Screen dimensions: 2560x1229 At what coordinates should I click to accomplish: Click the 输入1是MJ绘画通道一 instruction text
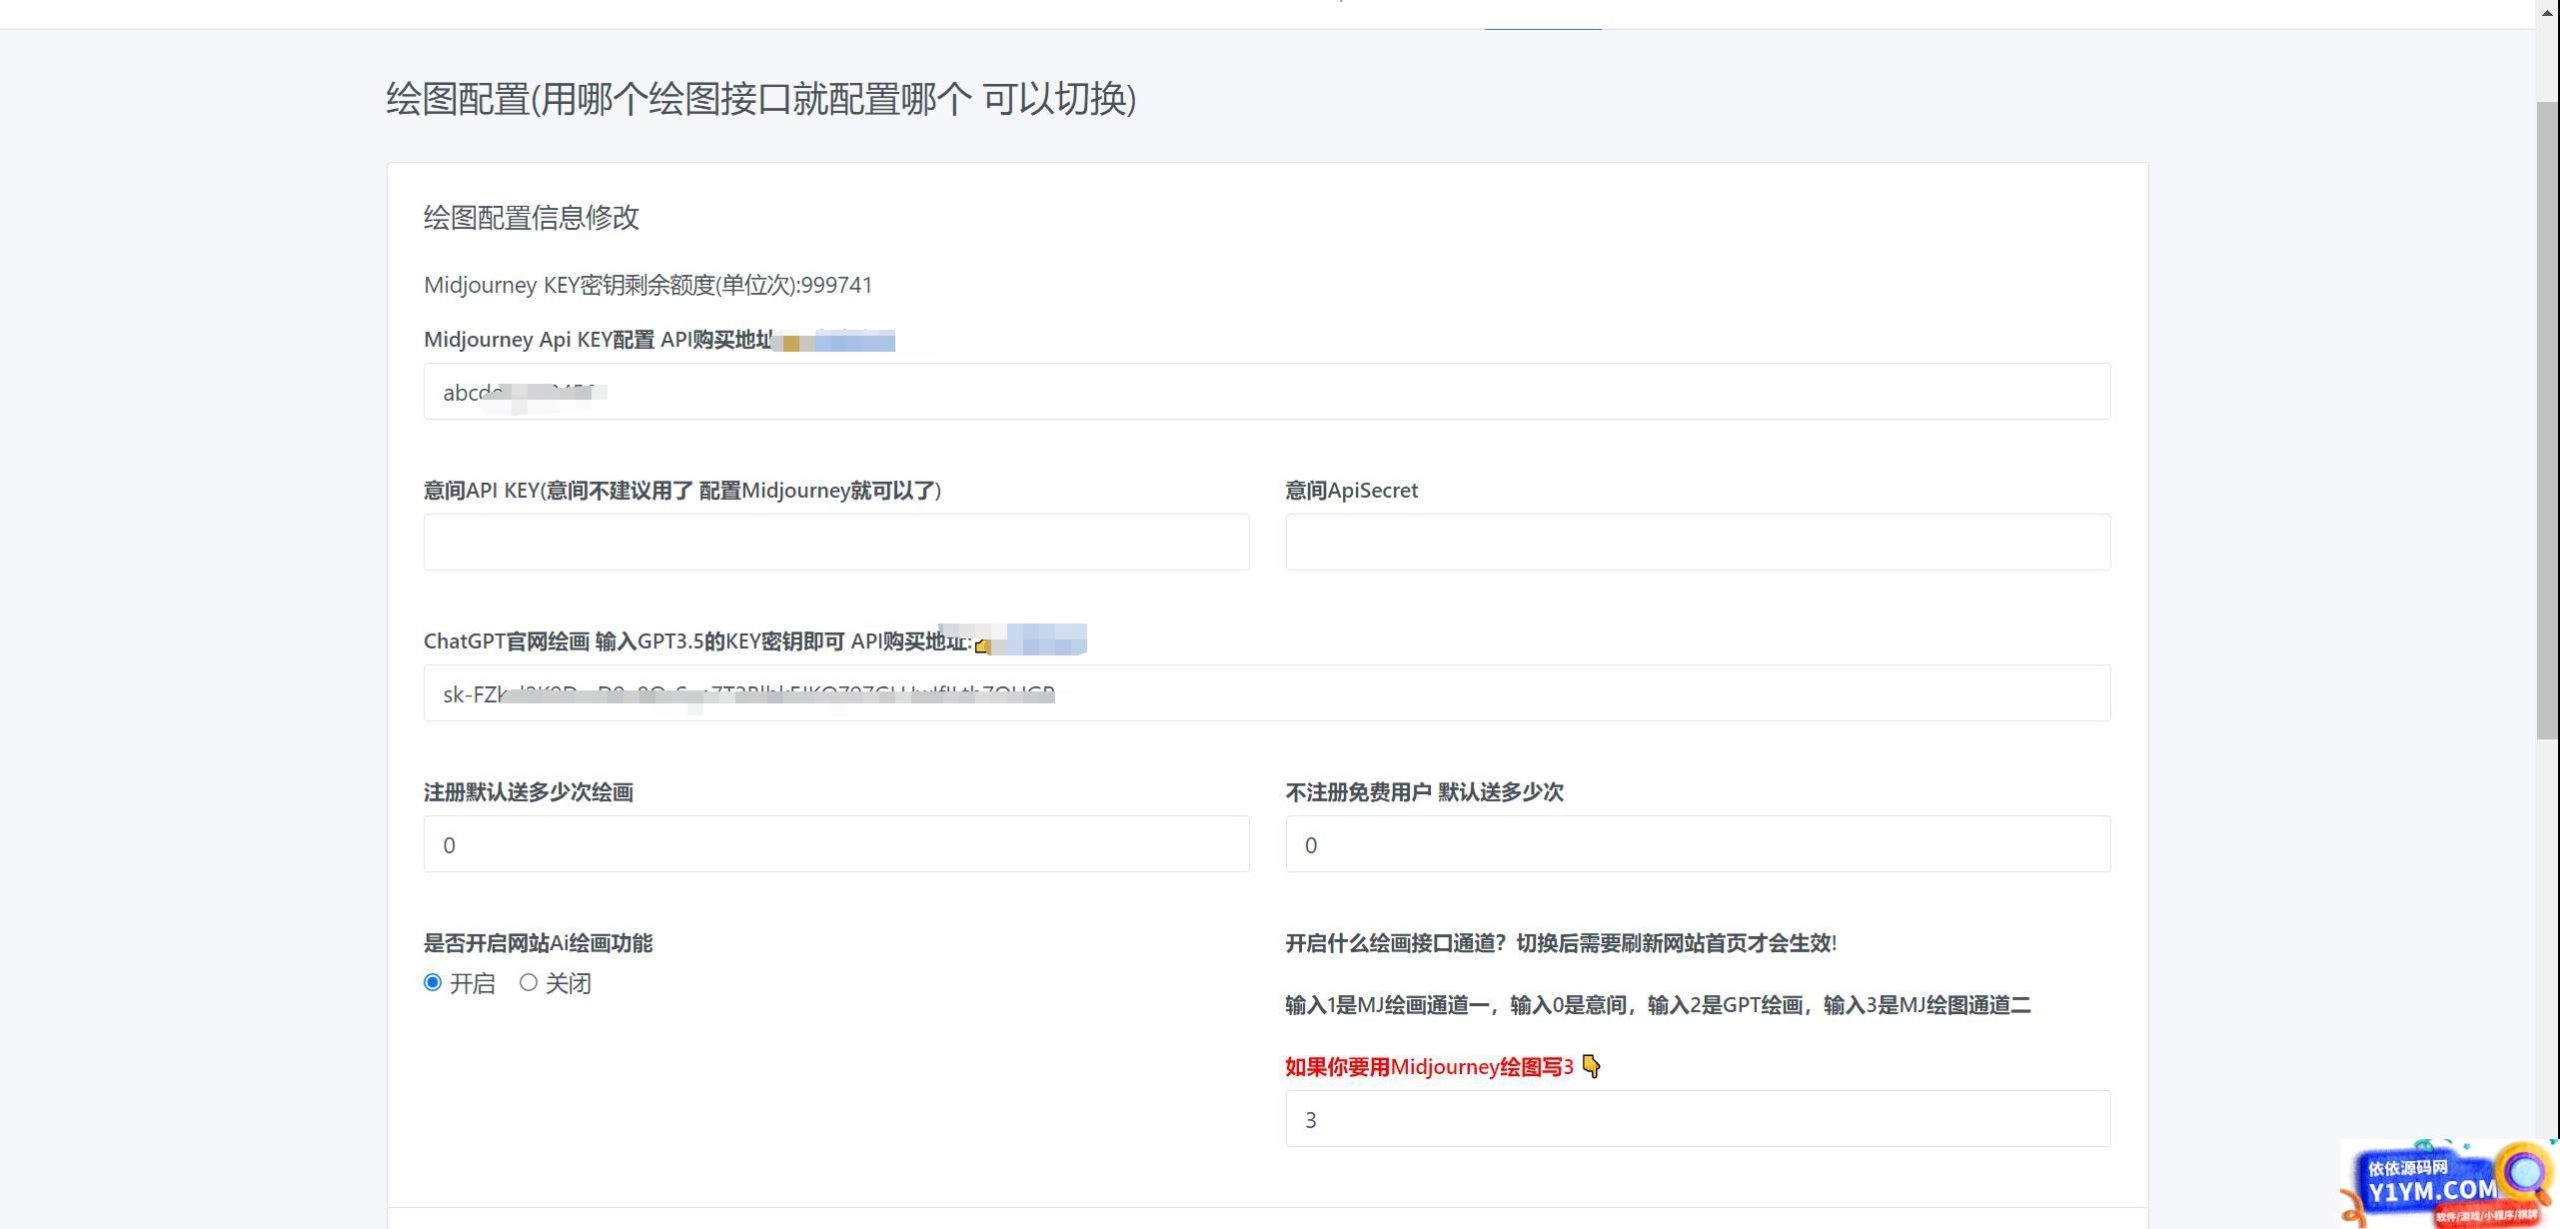click(1658, 1005)
